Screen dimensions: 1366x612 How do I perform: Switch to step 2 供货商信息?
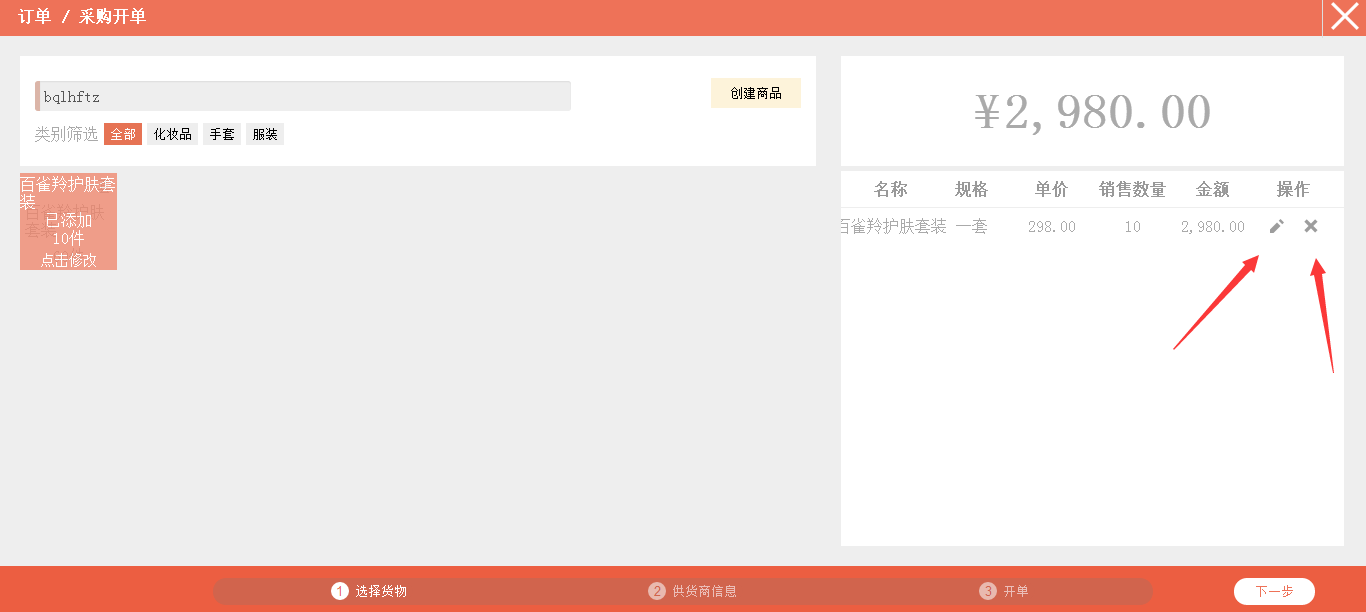(x=693, y=591)
